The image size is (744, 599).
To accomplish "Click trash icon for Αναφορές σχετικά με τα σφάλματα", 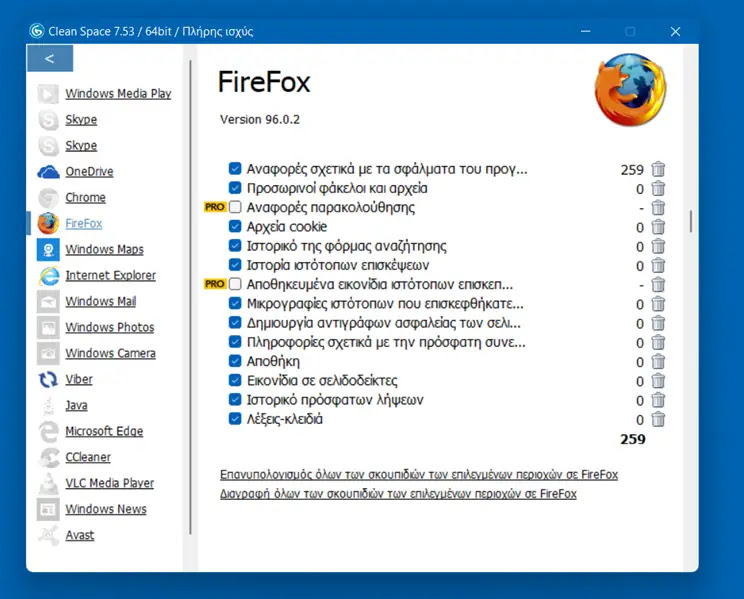I will point(658,169).
